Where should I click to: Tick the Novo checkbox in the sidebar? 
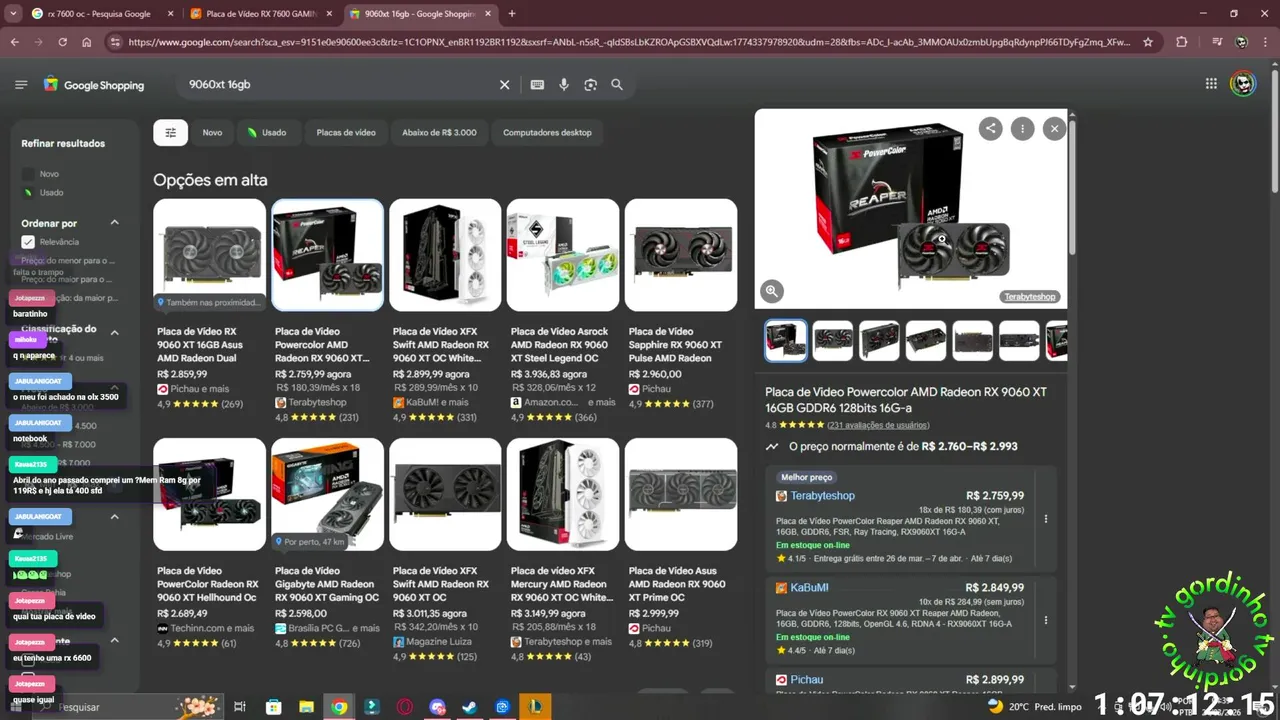tap(28, 174)
